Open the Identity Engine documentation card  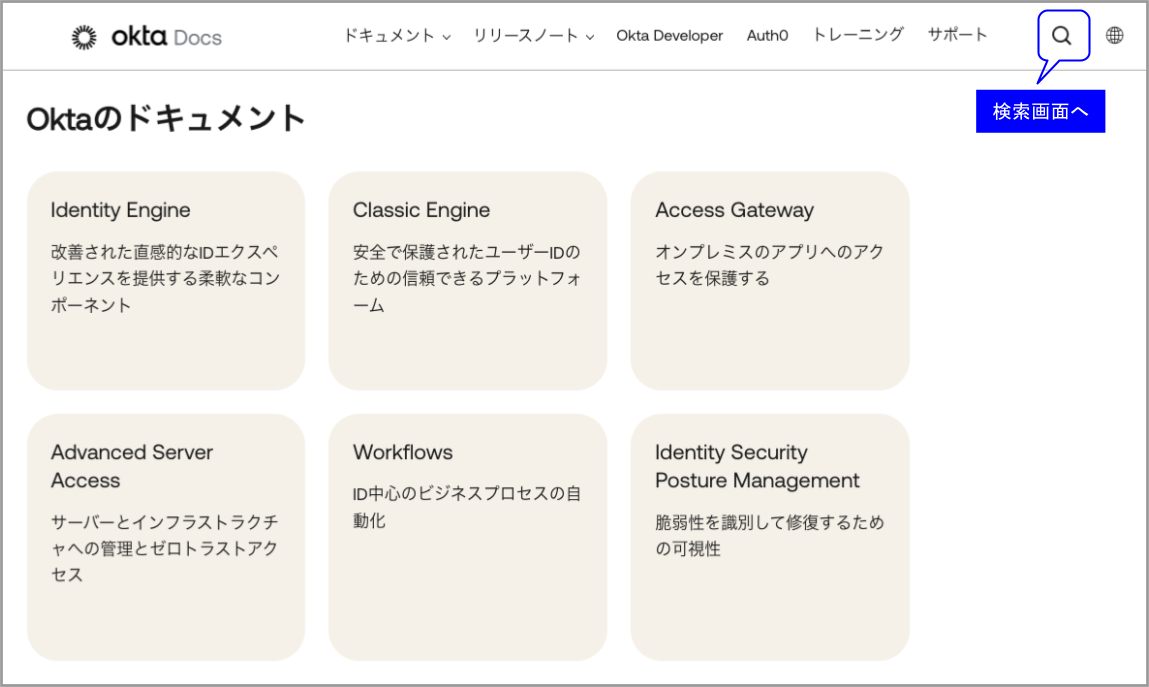pos(166,280)
